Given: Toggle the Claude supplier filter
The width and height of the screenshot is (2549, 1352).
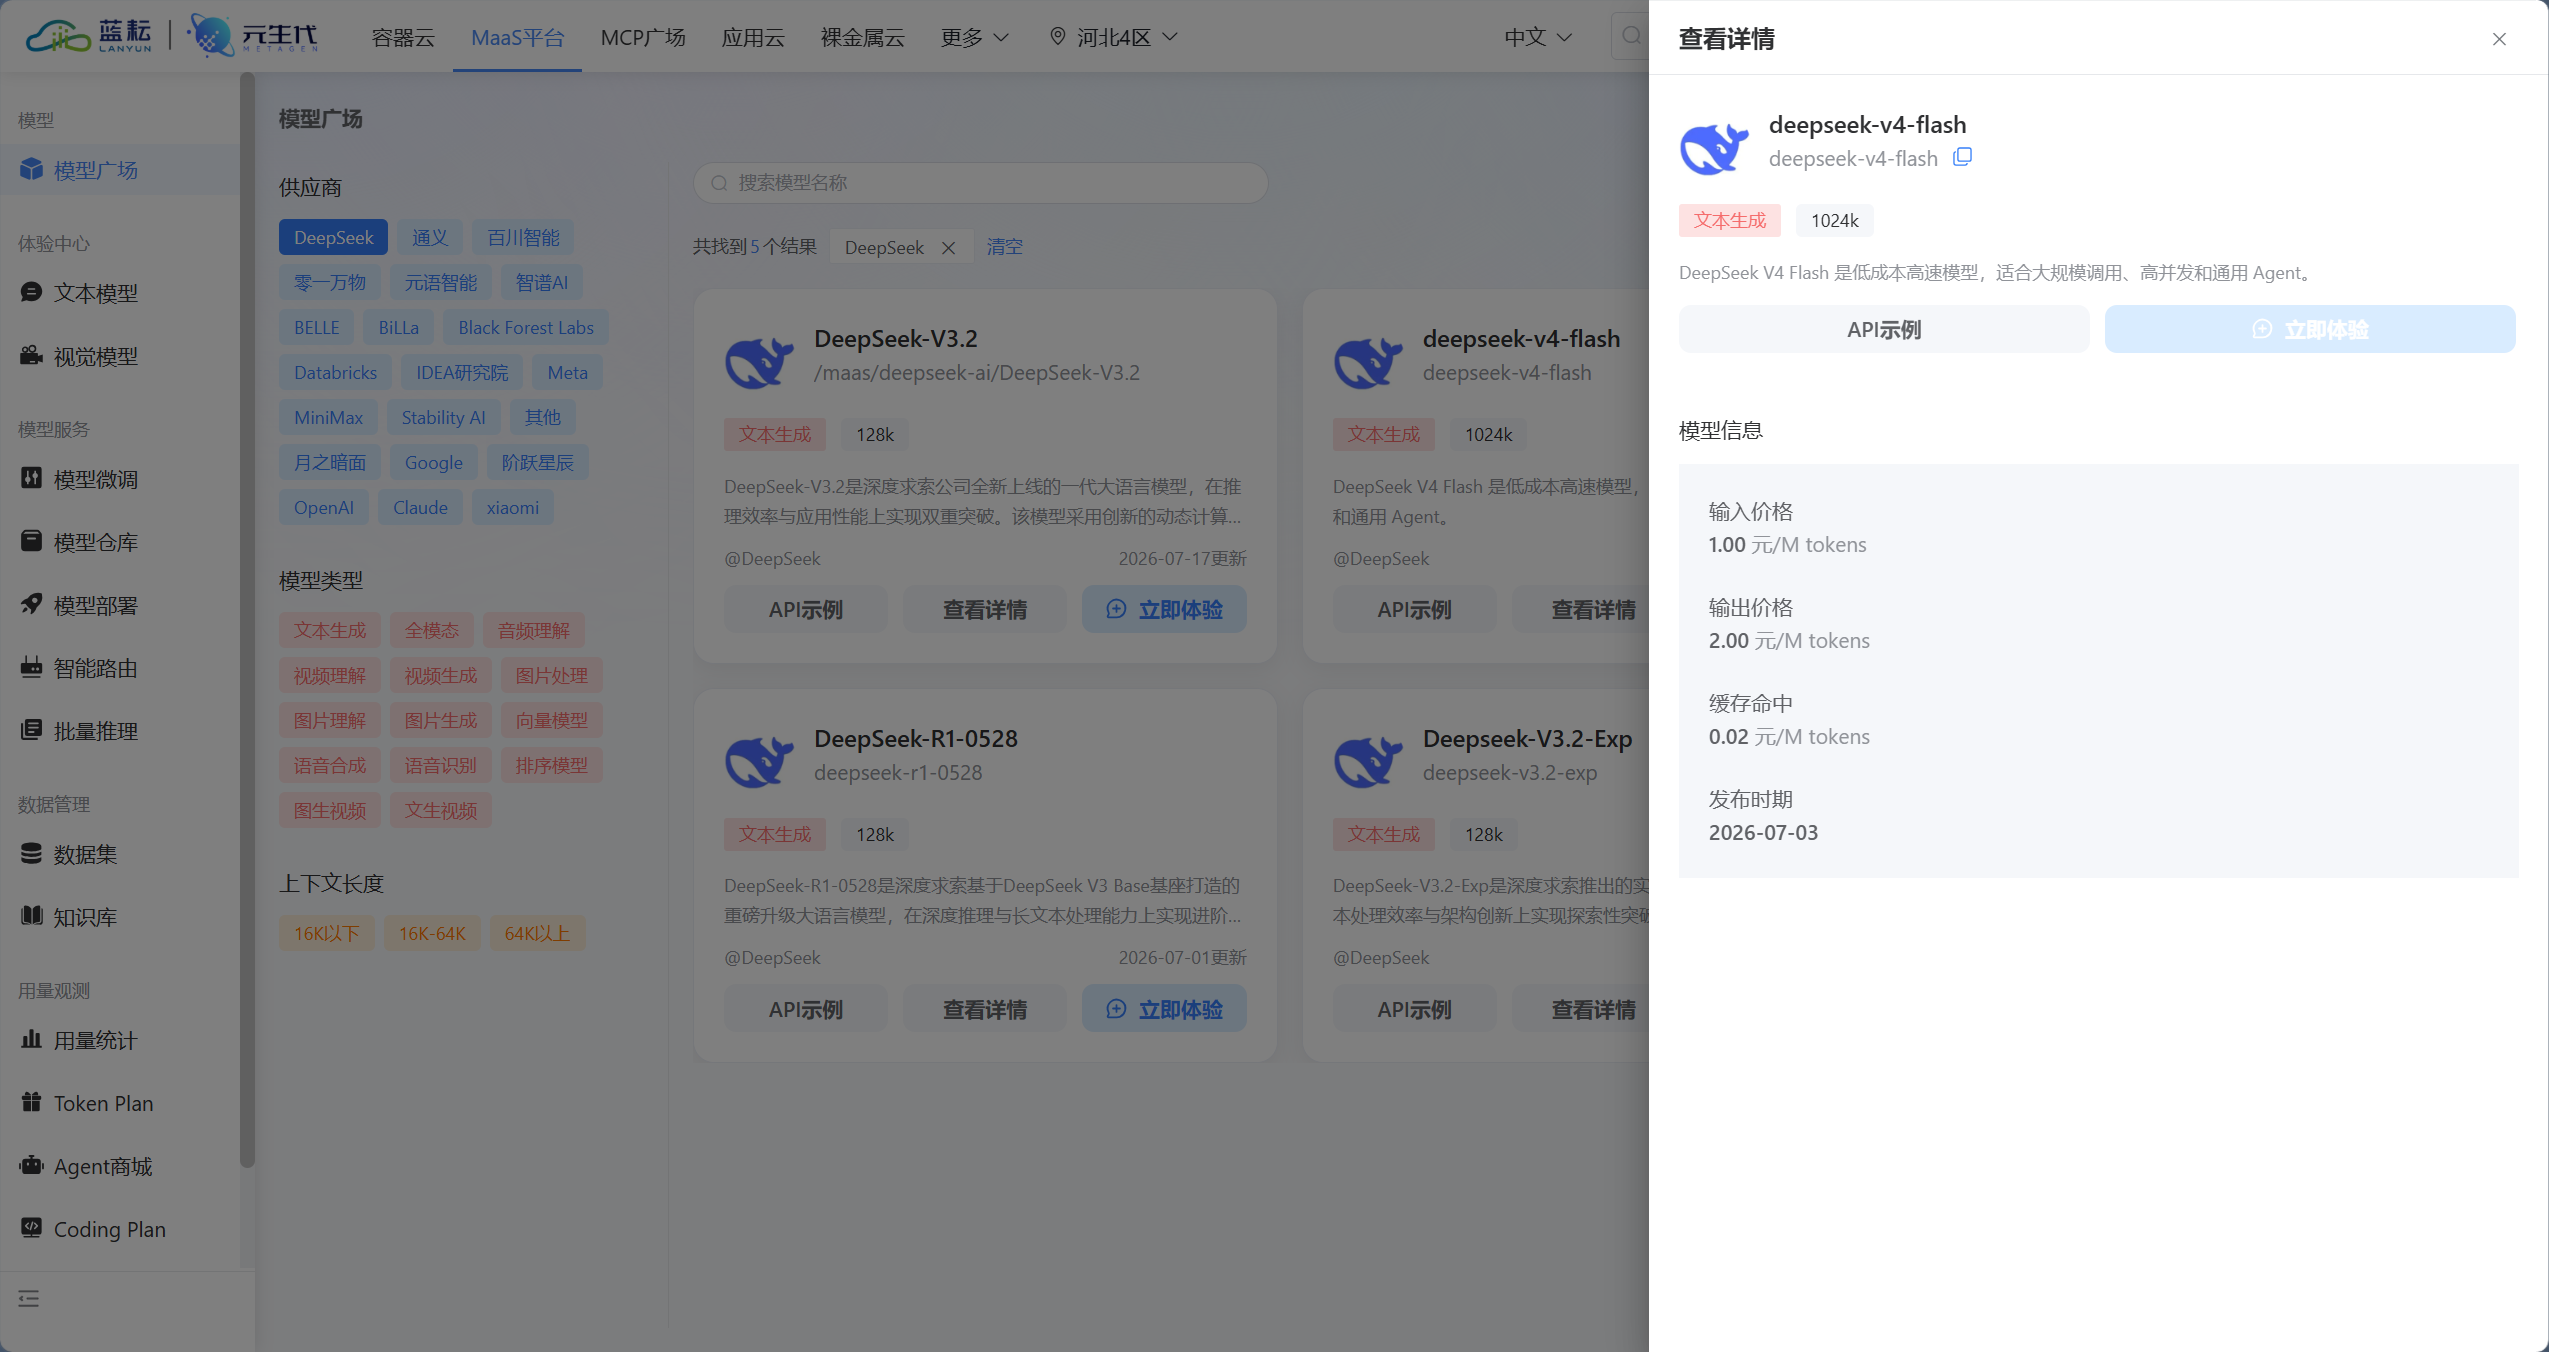Looking at the screenshot, I should (420, 507).
